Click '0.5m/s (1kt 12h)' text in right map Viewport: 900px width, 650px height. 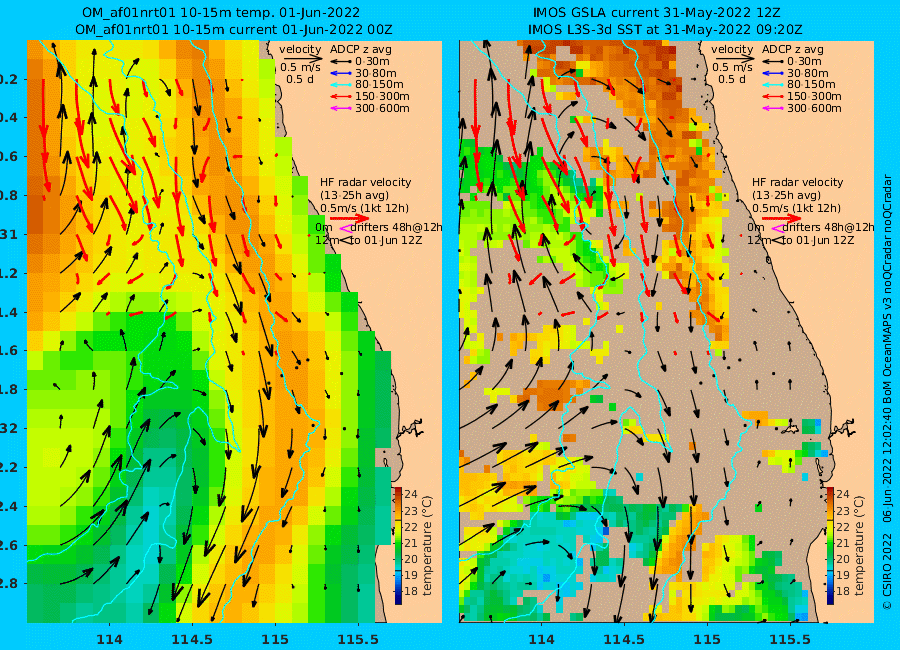(x=797, y=208)
